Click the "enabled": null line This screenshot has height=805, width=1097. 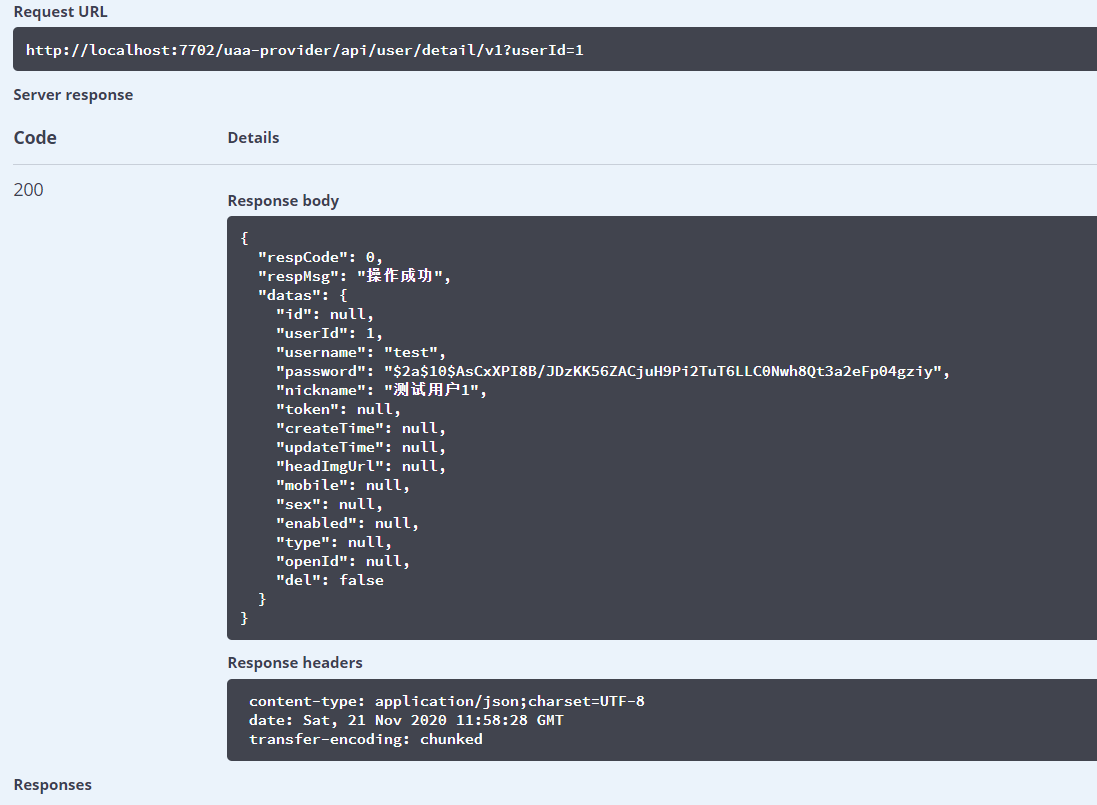click(x=347, y=523)
